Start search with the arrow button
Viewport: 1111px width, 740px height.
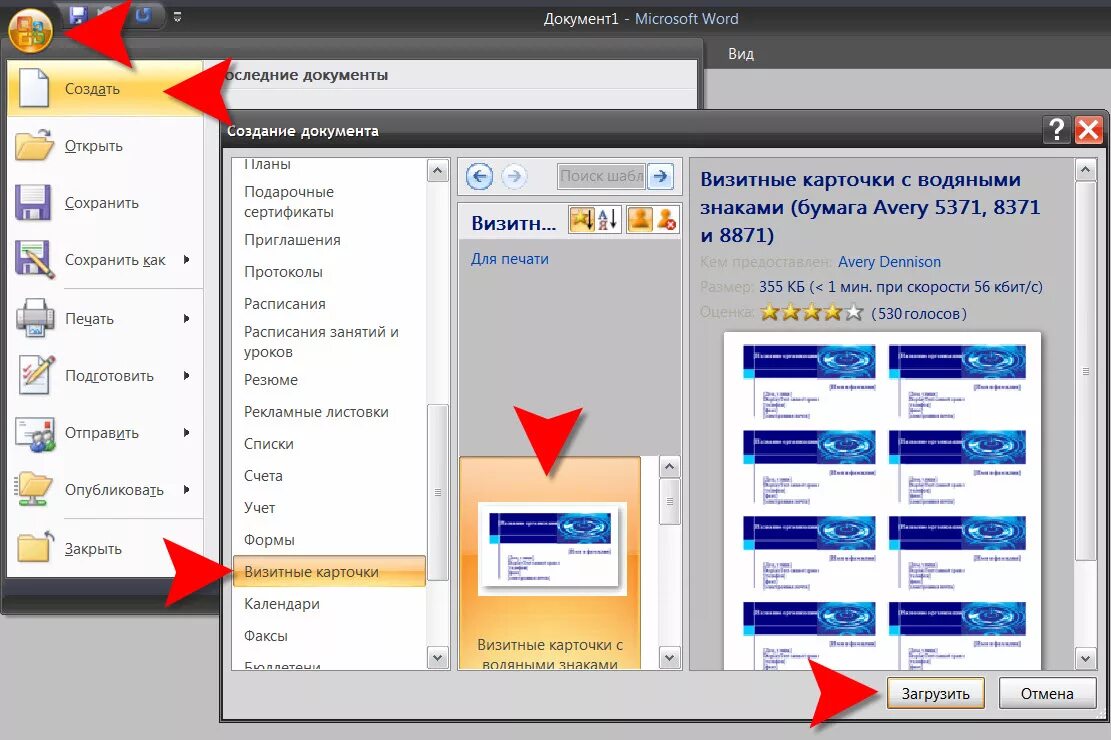point(660,176)
